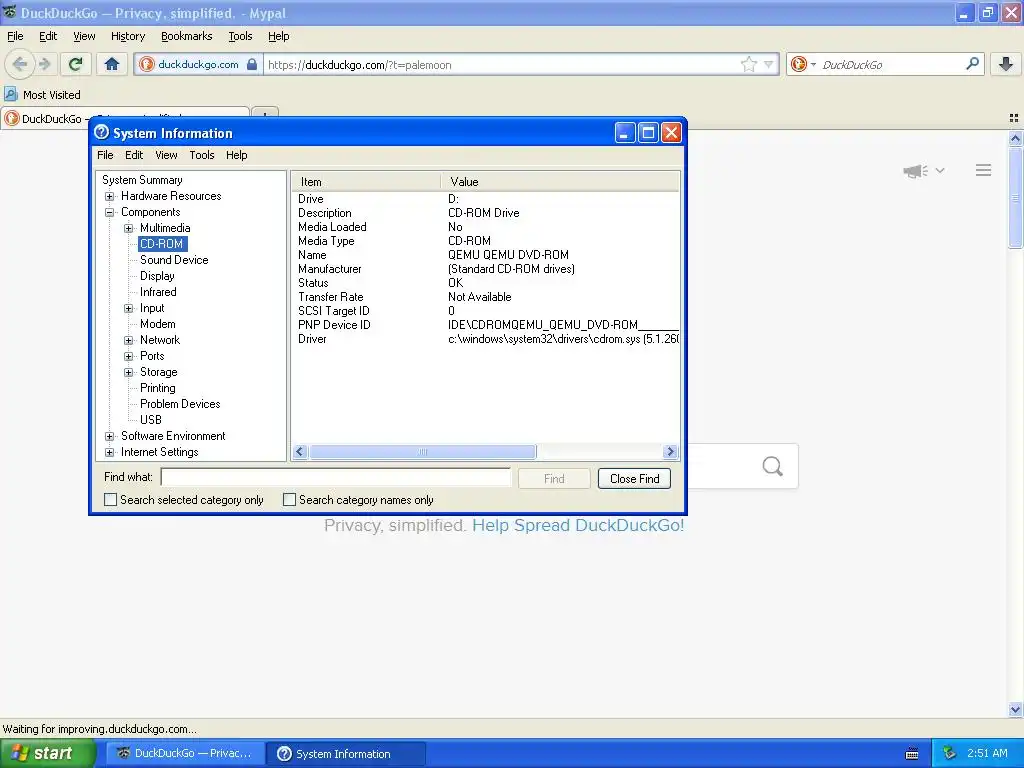This screenshot has height=768, width=1024.
Task: Click the network tray icon in taskbar
Action: (949, 753)
